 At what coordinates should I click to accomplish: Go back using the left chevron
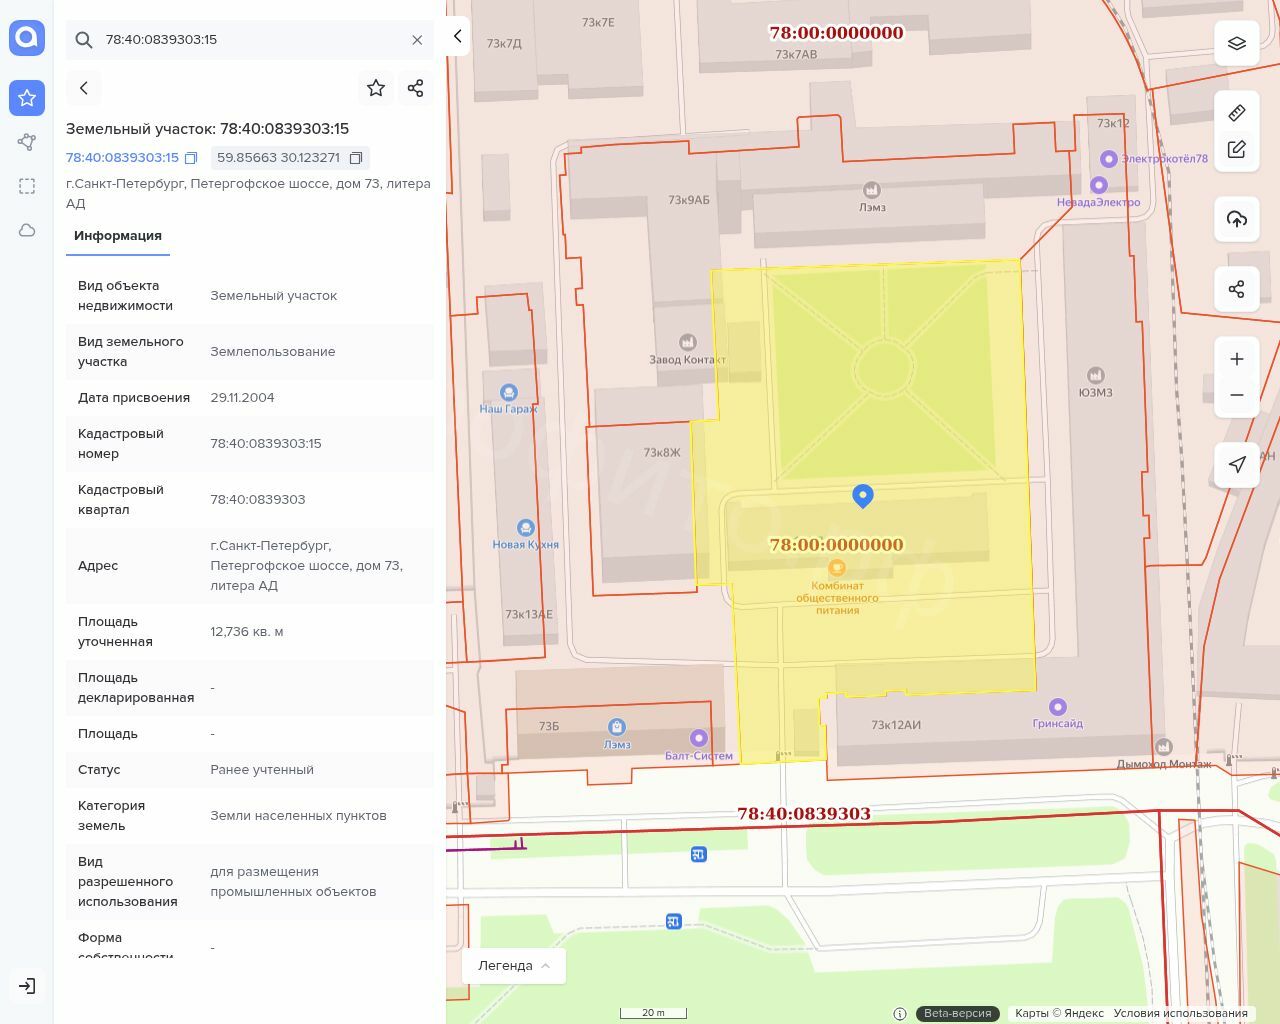click(84, 88)
